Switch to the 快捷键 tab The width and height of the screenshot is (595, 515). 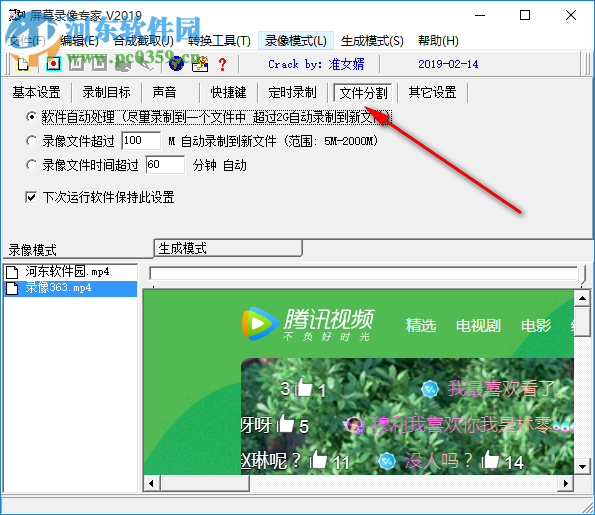pyautogui.click(x=228, y=93)
